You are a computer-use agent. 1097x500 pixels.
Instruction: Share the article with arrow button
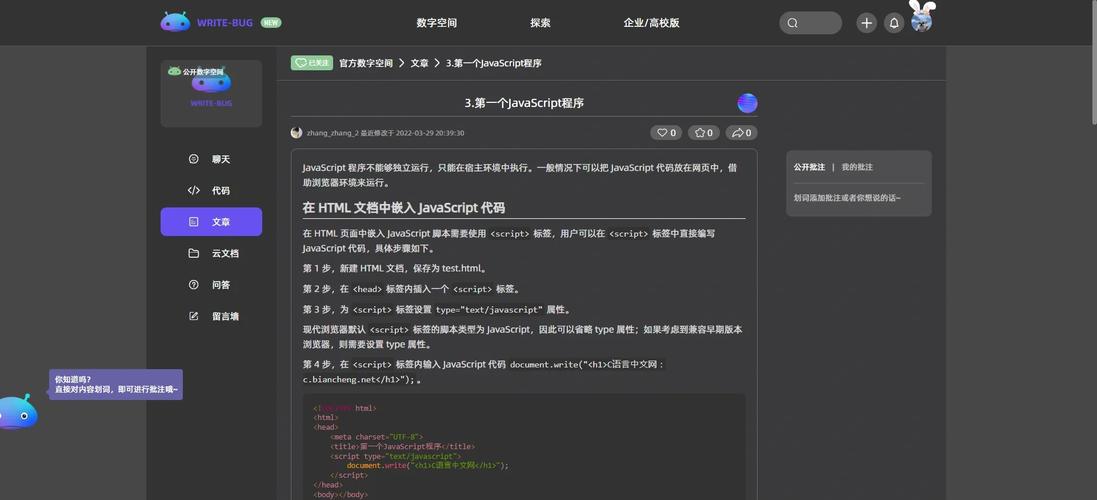741,133
